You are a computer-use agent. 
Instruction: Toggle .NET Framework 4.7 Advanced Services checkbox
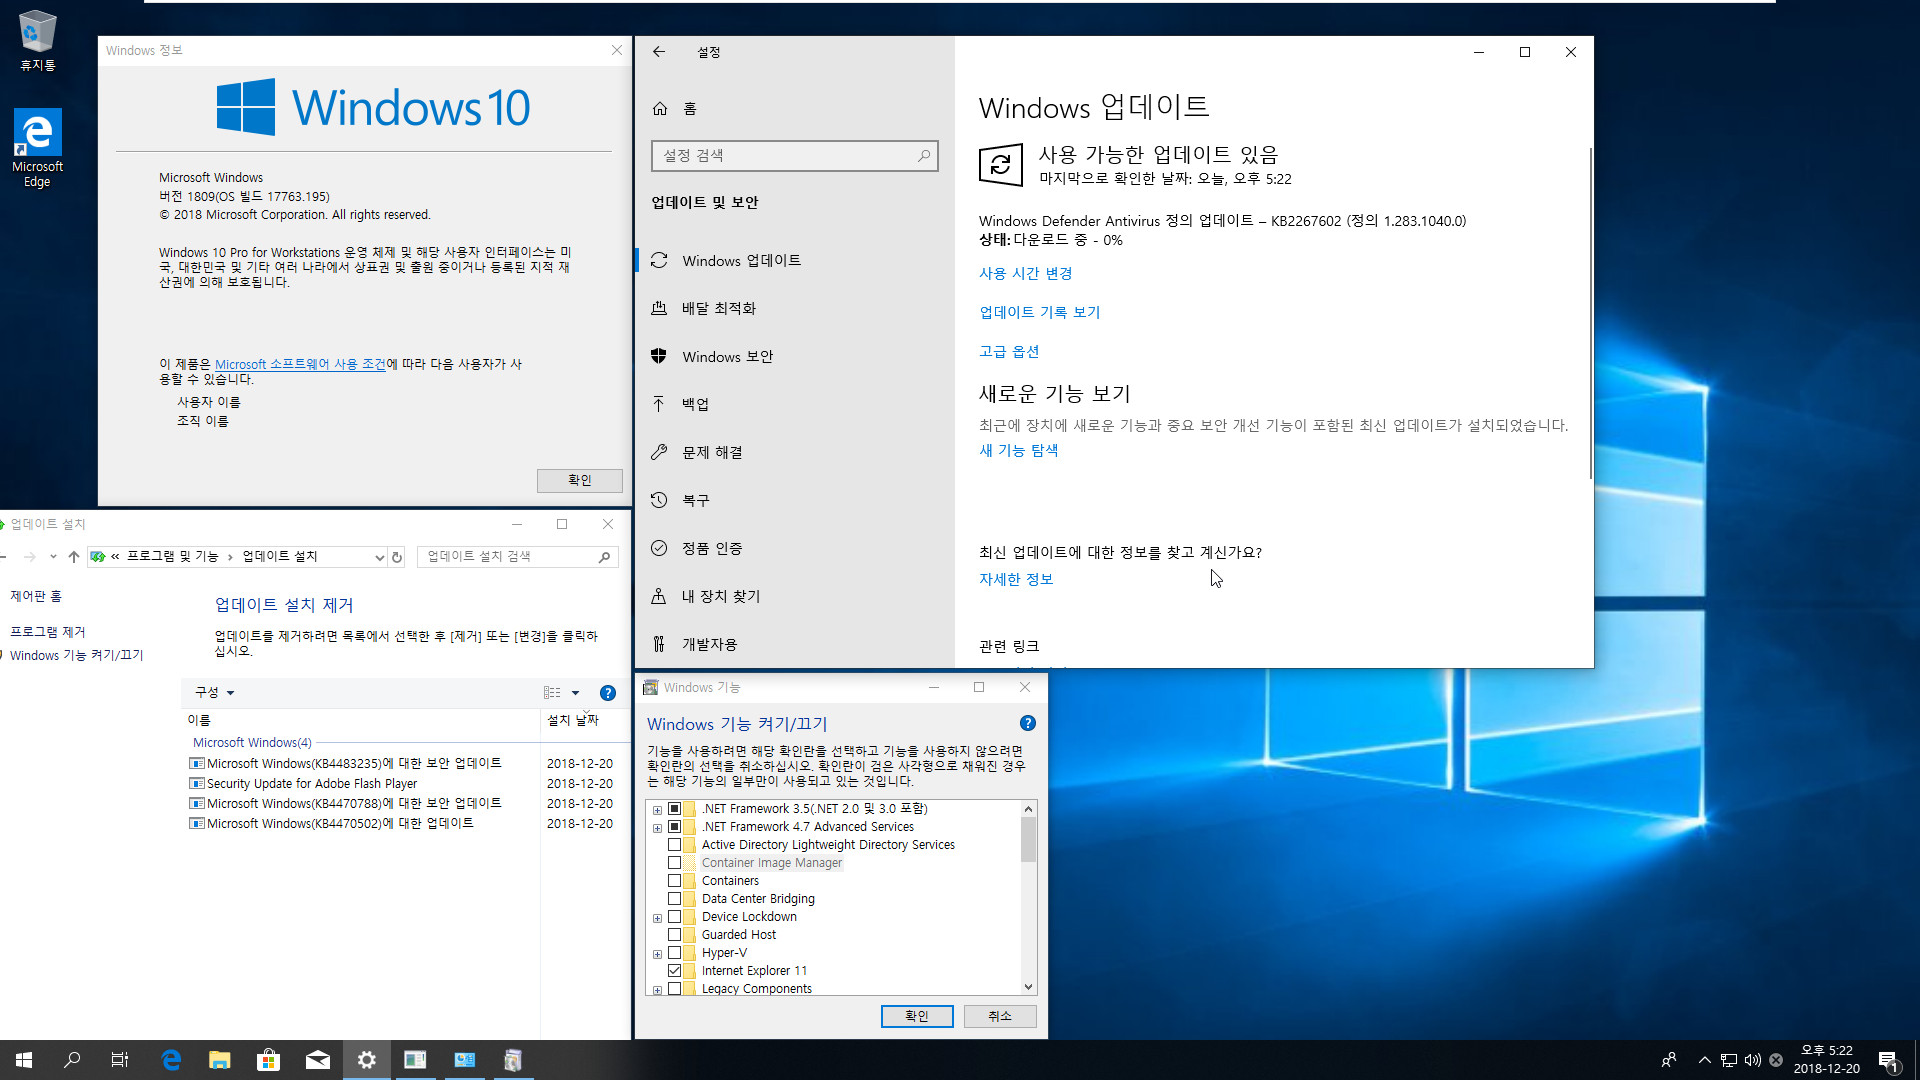(675, 827)
